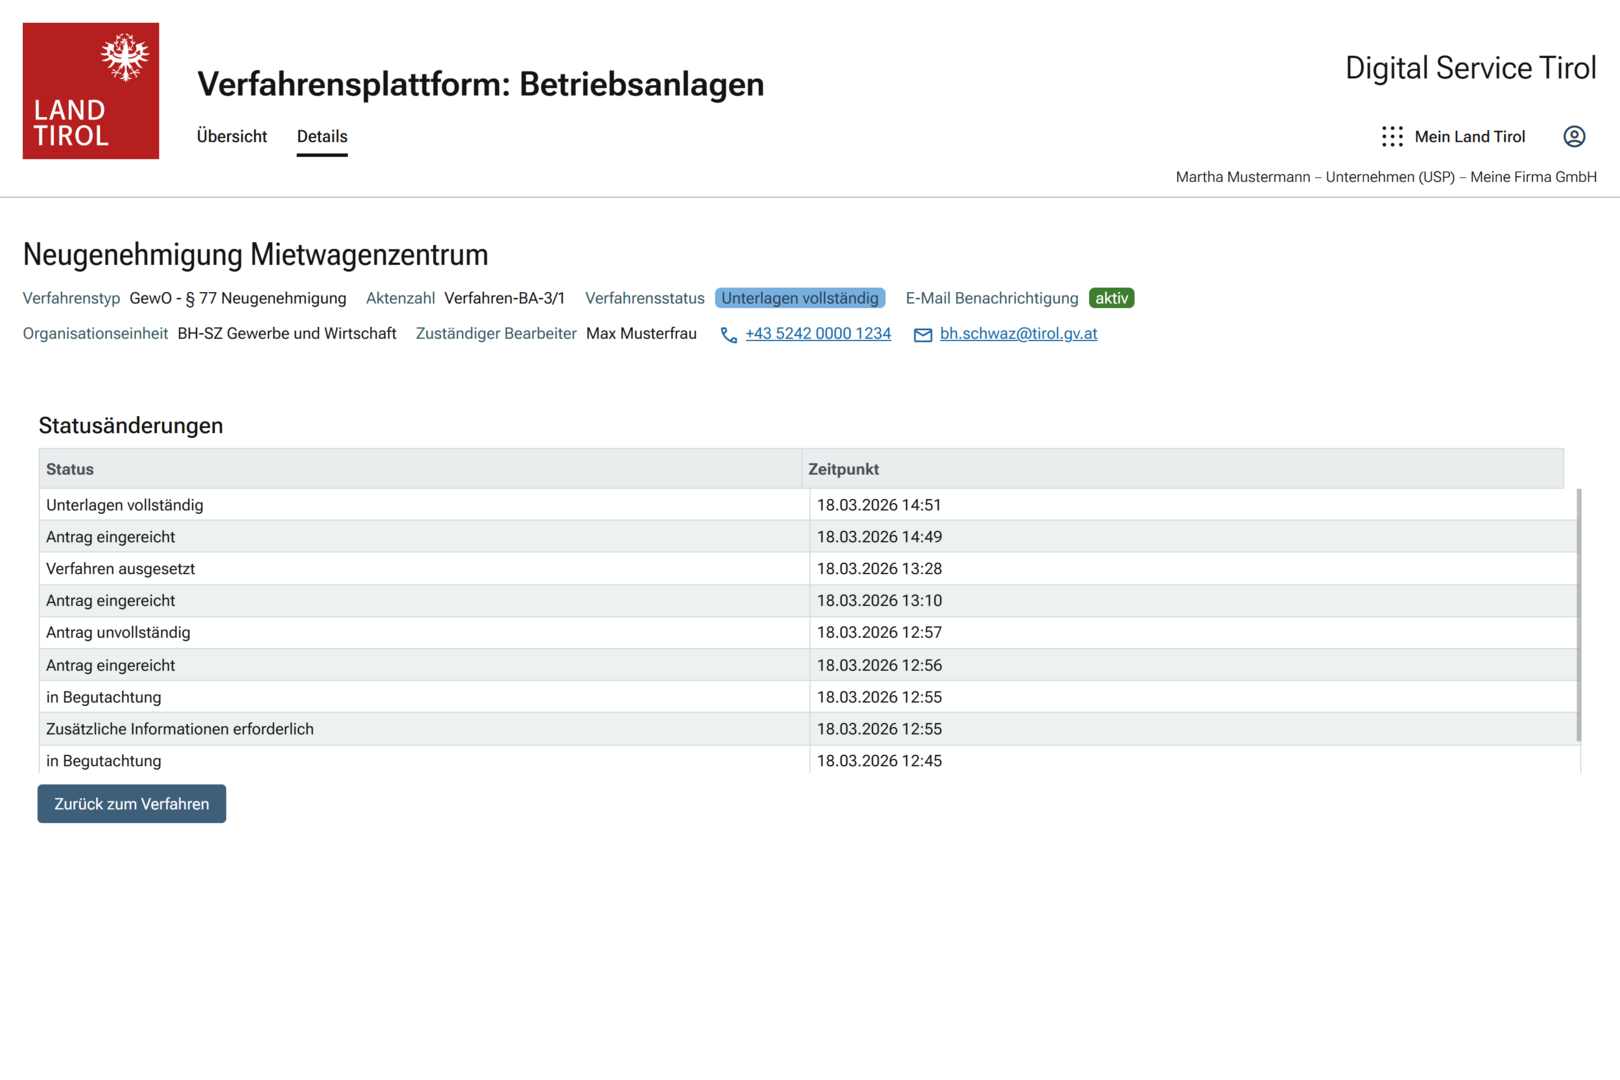The image size is (1620, 1080).
Task: Click the status table vertical scrollbar
Action: [1578, 614]
